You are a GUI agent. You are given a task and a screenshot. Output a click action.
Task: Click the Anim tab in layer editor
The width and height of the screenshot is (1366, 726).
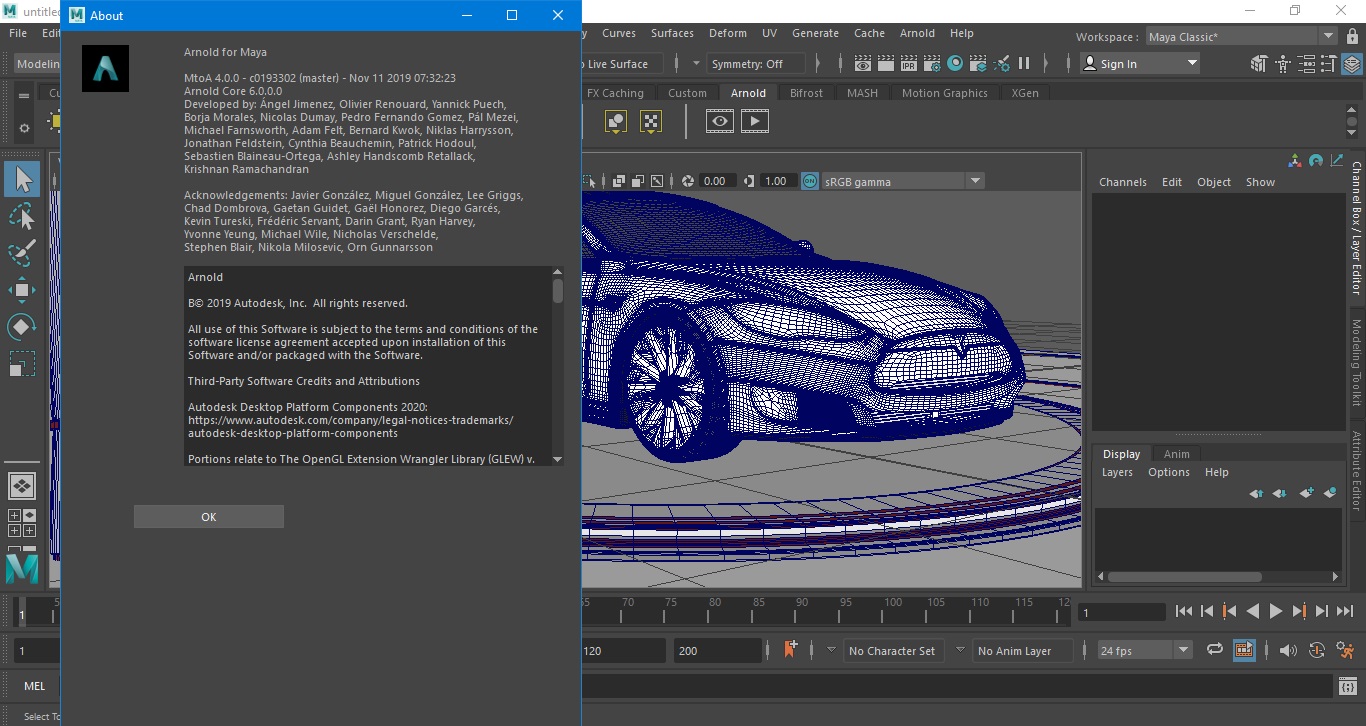(x=1177, y=454)
